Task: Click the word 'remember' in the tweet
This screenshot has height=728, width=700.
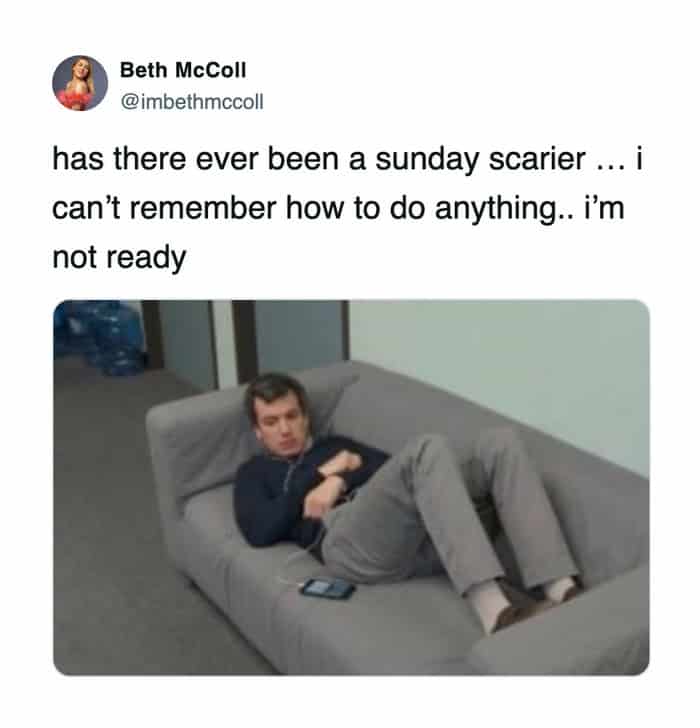Action: (203, 208)
